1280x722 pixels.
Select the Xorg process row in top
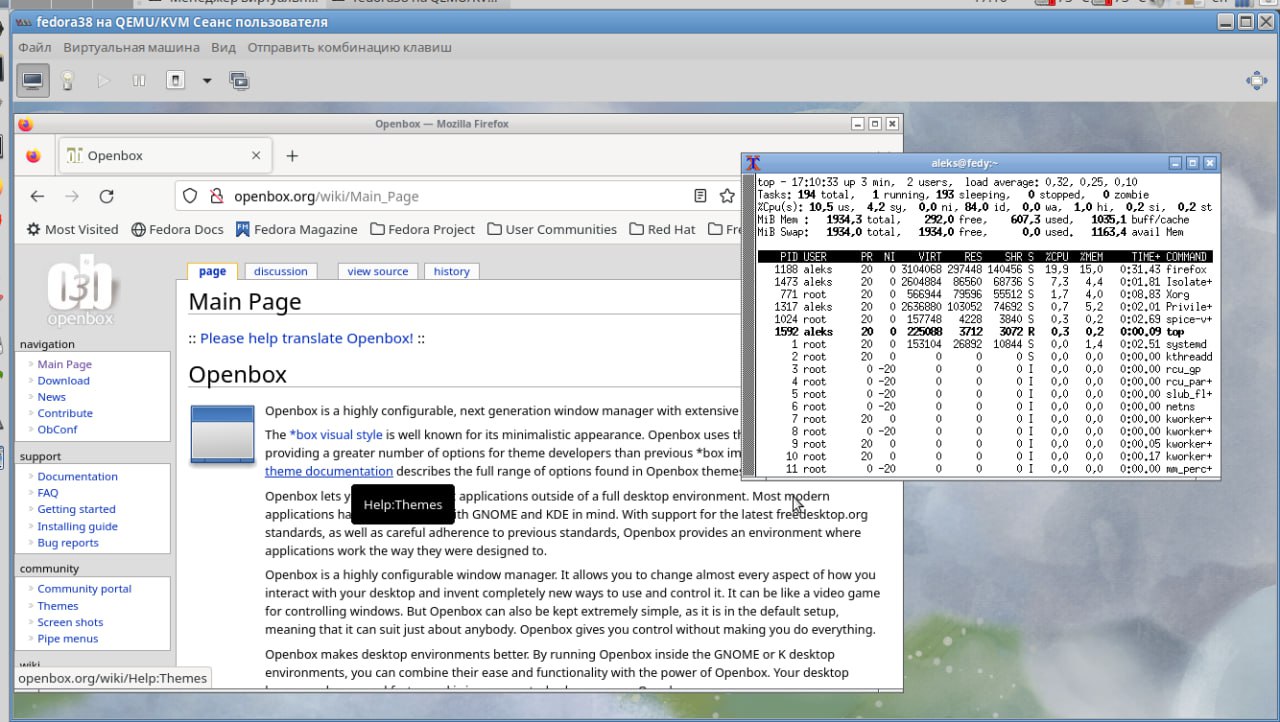tap(985, 295)
